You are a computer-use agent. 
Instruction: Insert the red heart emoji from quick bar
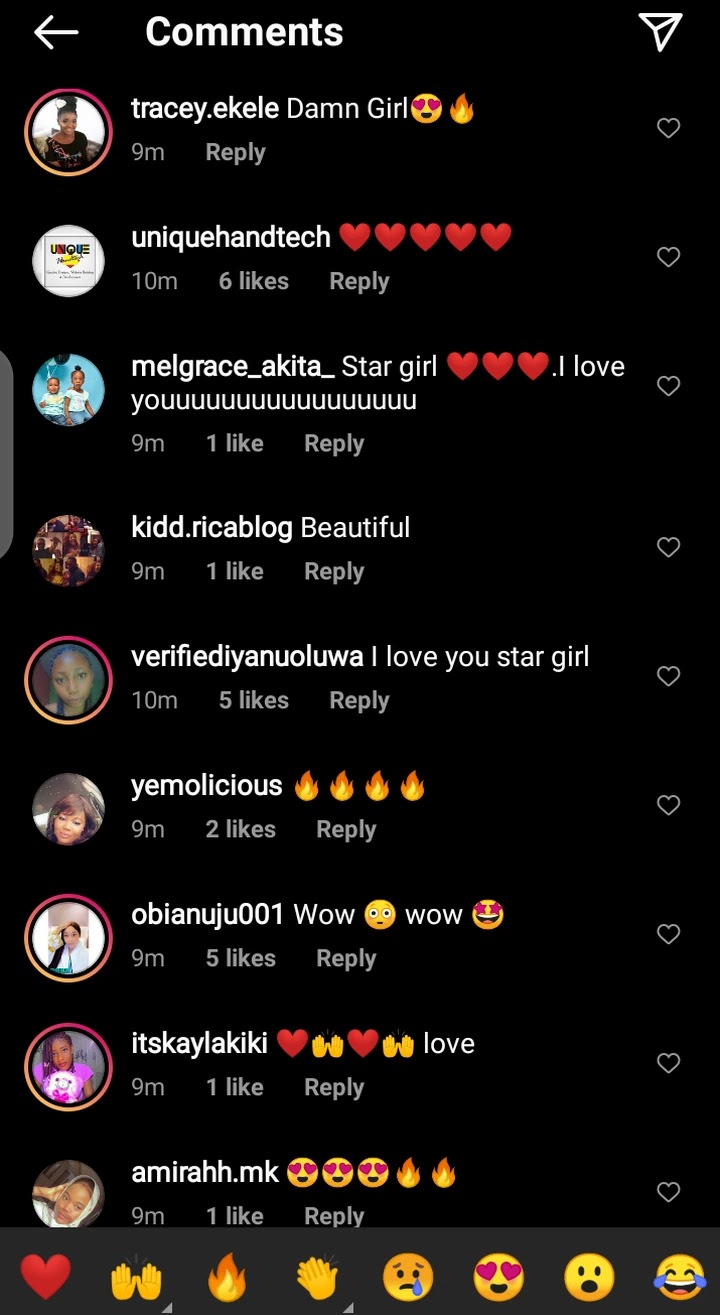[x=46, y=1277]
